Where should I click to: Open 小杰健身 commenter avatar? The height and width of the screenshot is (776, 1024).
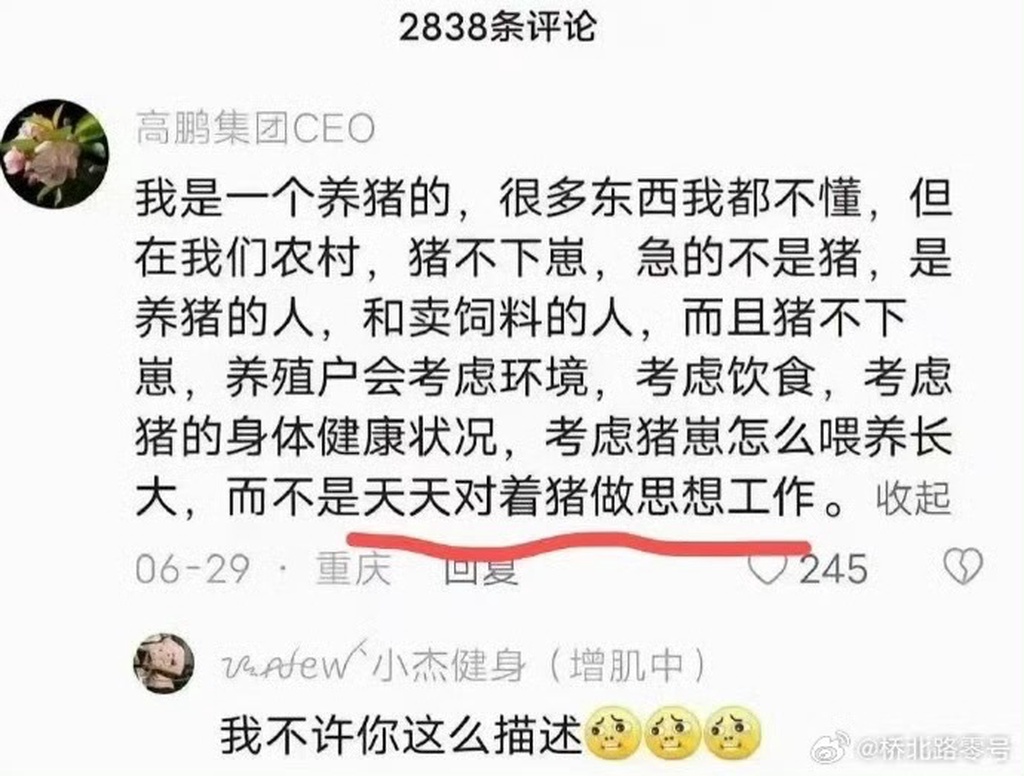[164, 663]
